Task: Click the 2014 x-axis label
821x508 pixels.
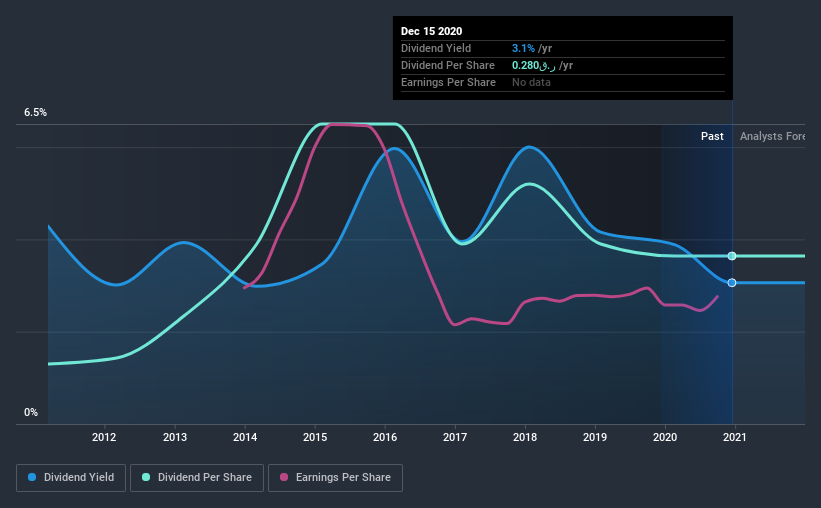Action: (x=245, y=437)
